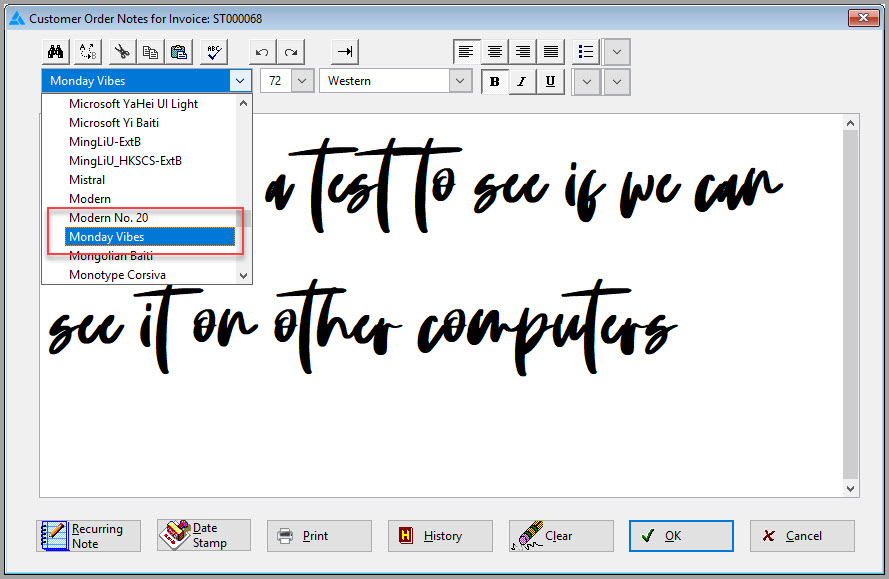The image size is (889, 579).
Task: Click the Undo arrow
Action: coord(263,52)
